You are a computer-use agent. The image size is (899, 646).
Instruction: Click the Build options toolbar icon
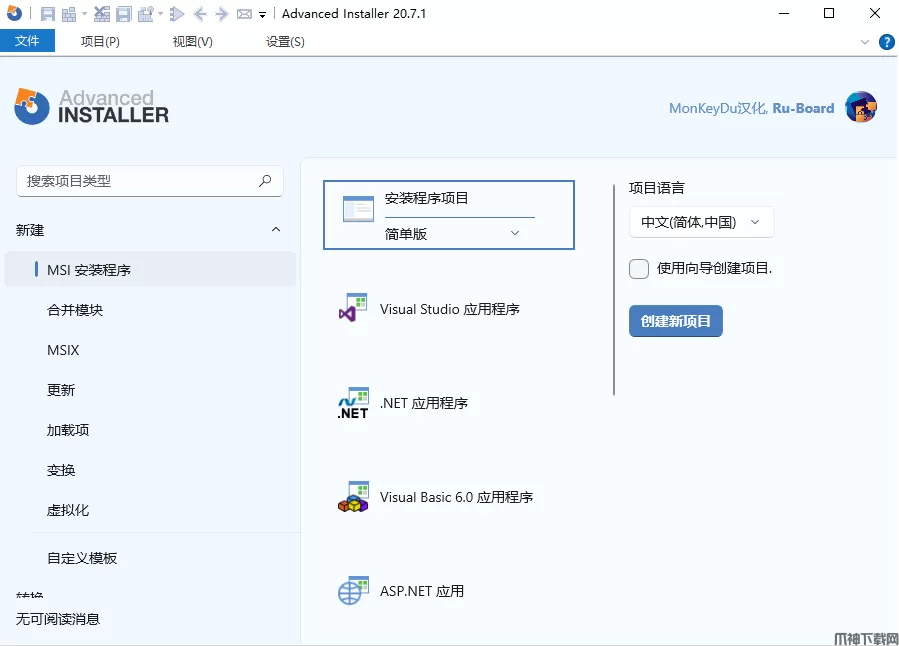146,14
